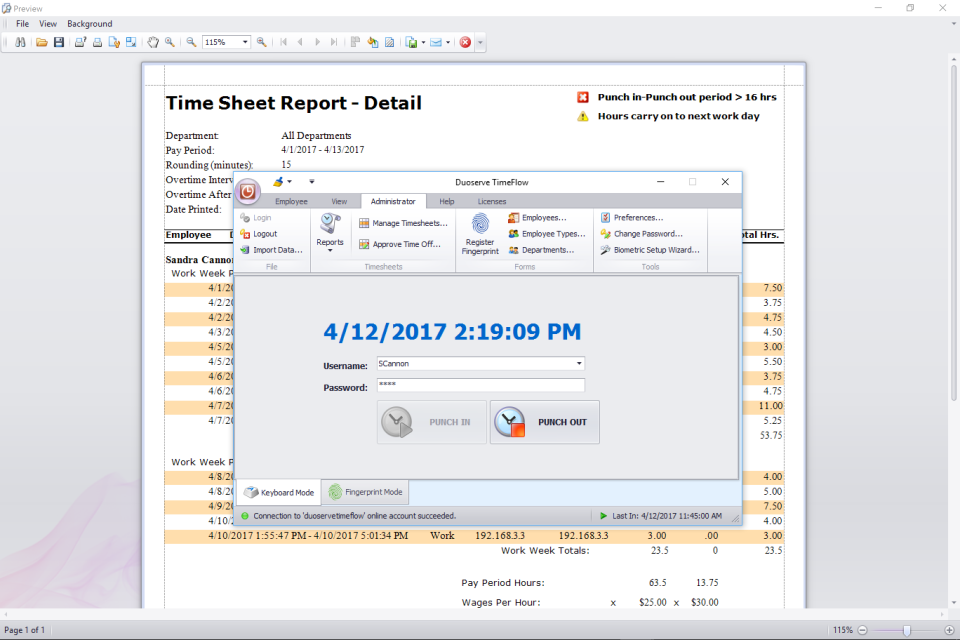Expand the Export Document dropdown arrow

tap(423, 42)
